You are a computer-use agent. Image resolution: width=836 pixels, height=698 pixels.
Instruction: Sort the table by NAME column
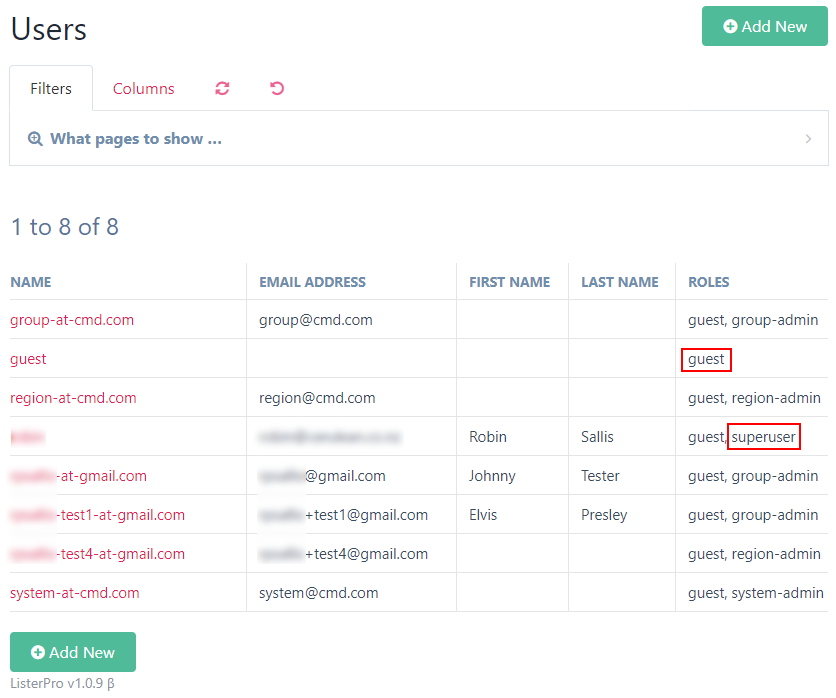(x=31, y=282)
